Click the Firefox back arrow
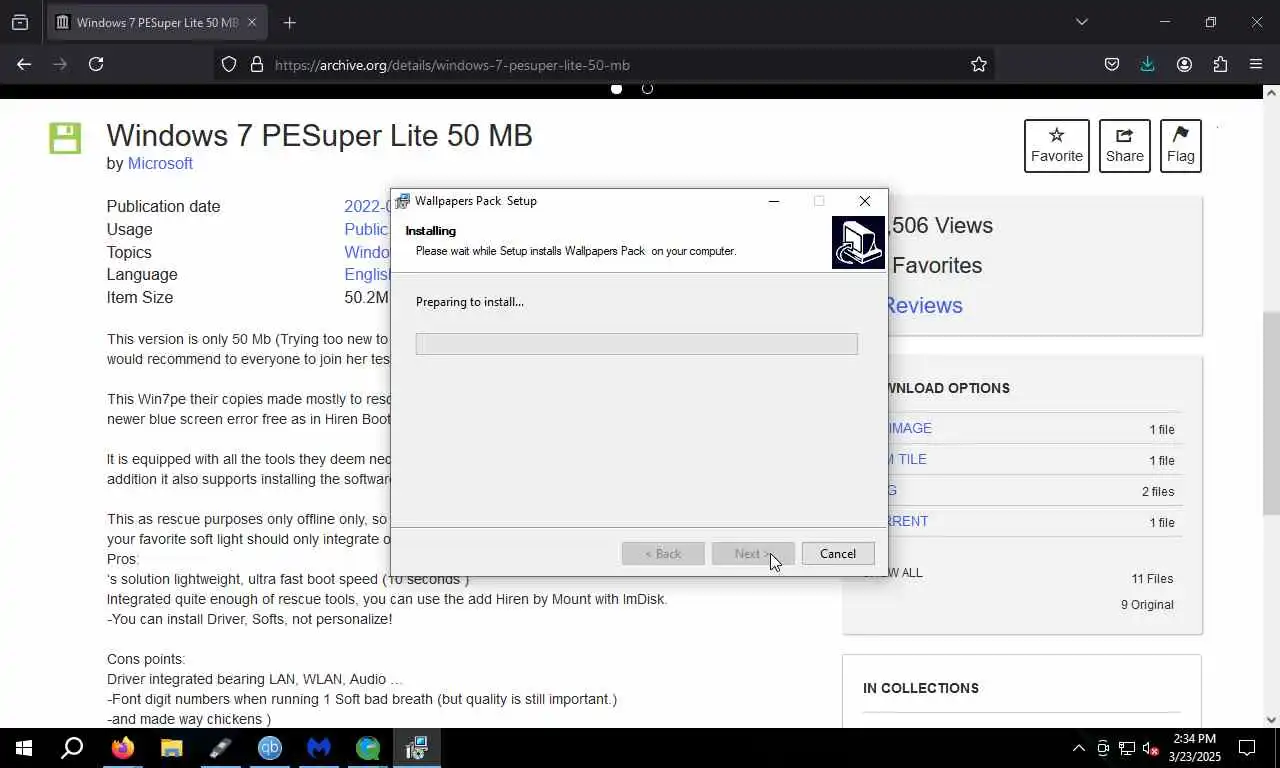The height and width of the screenshot is (768, 1280). [24, 64]
